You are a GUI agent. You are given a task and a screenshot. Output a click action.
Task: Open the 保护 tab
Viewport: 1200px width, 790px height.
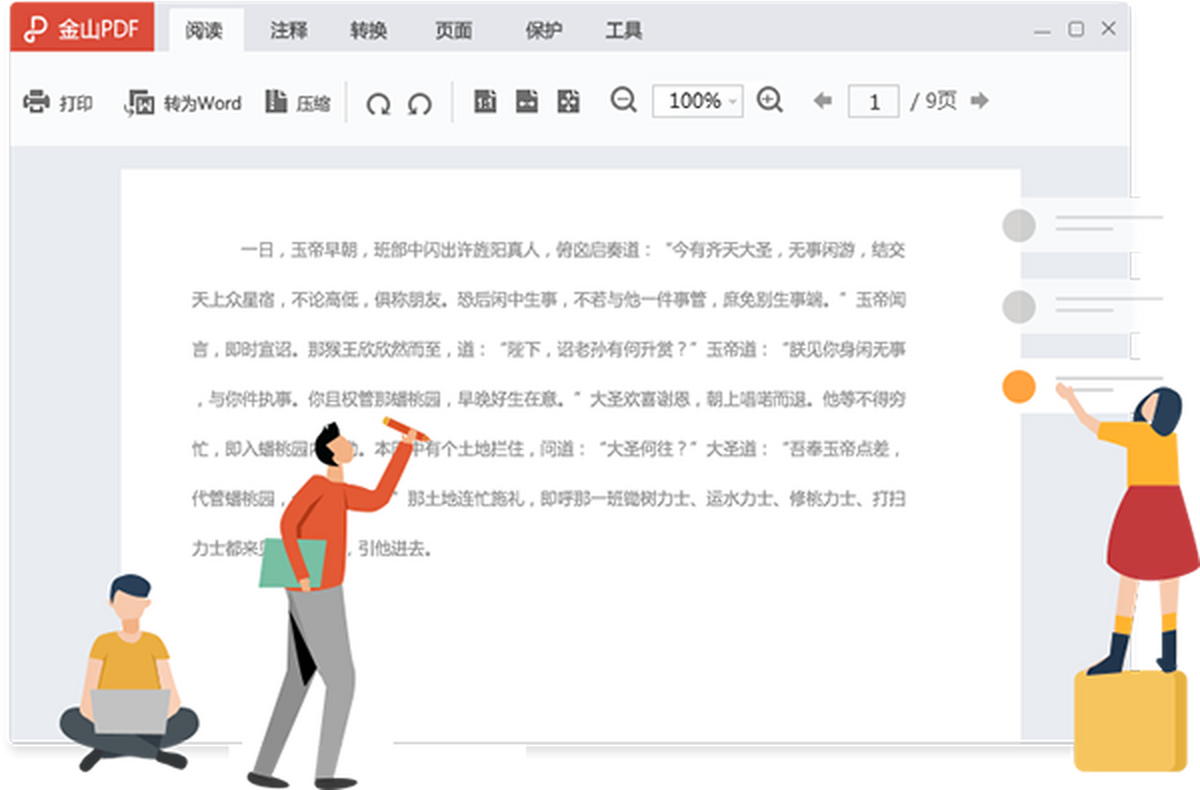543,31
